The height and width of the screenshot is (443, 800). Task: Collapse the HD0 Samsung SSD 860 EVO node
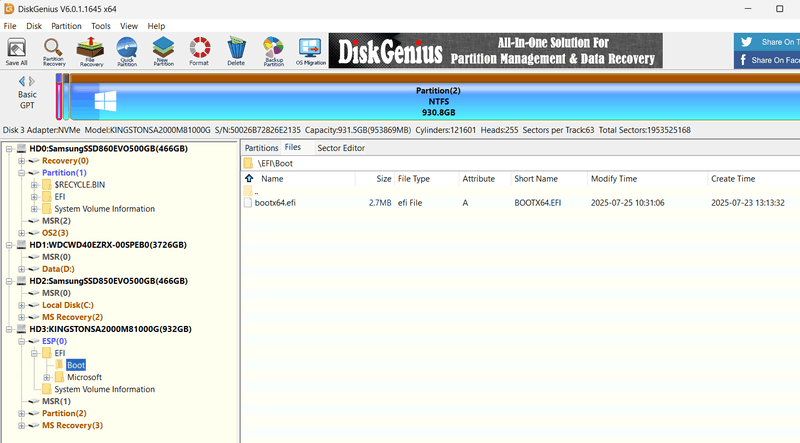(x=9, y=149)
